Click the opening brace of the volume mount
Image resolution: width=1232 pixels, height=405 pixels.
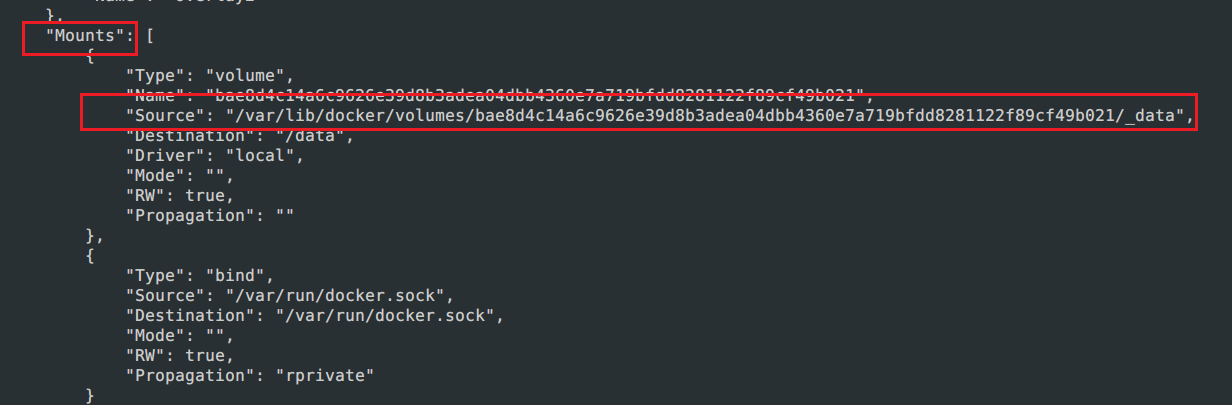tap(90, 57)
